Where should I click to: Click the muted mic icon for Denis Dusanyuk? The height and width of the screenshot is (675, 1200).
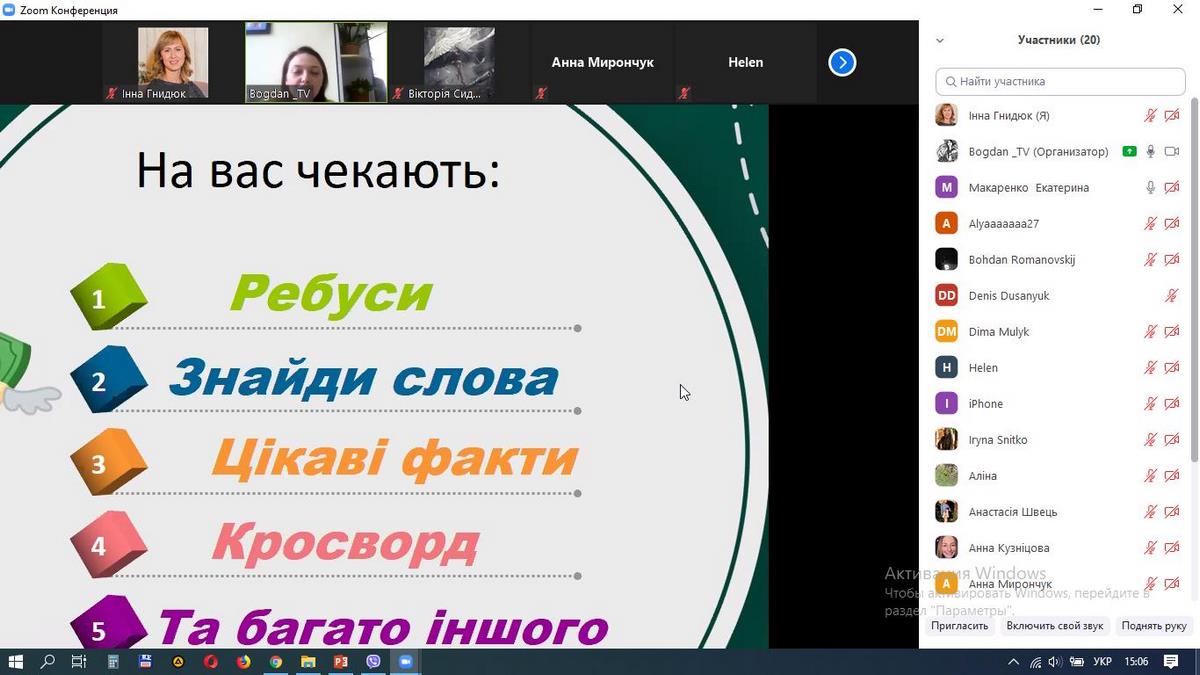click(x=1172, y=296)
